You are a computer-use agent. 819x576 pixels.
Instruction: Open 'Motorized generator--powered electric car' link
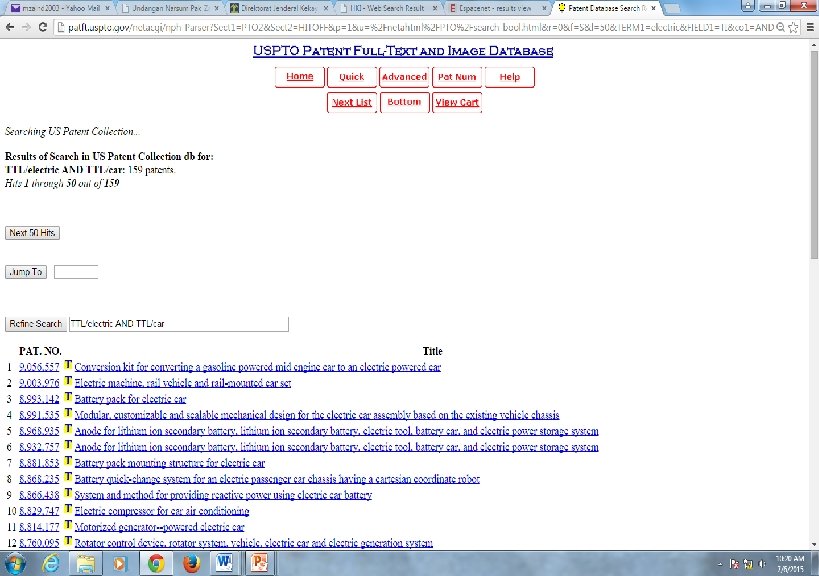pyautogui.click(x=159, y=527)
